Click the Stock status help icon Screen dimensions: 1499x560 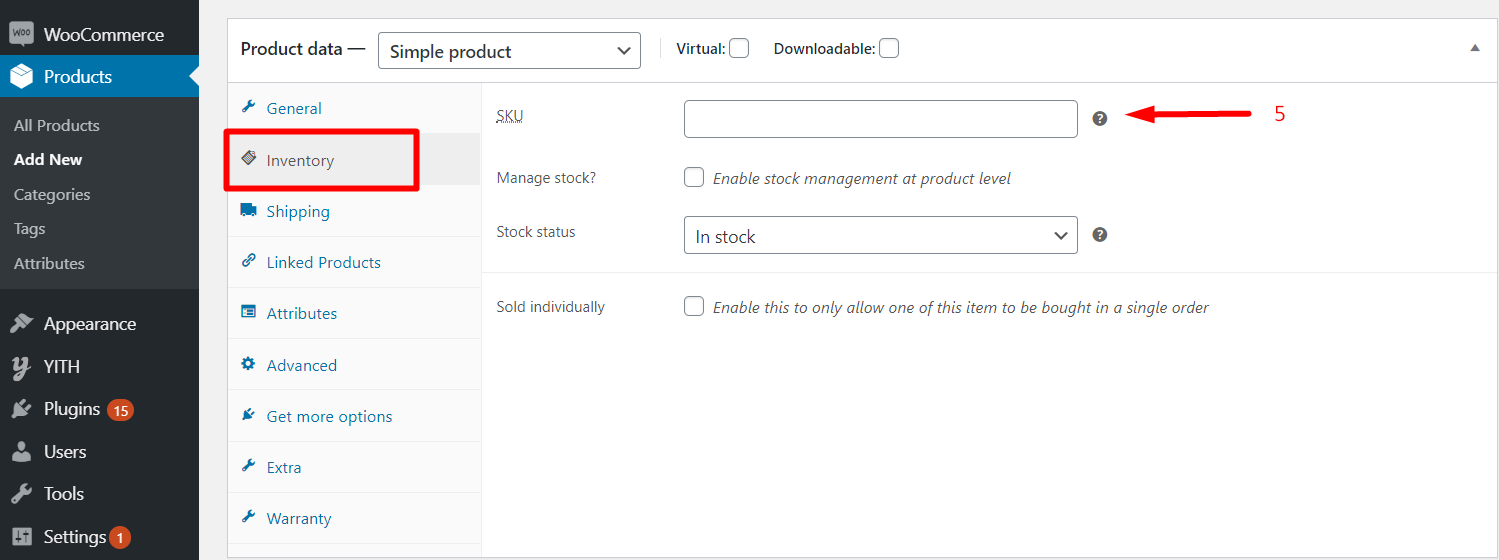tap(1100, 235)
